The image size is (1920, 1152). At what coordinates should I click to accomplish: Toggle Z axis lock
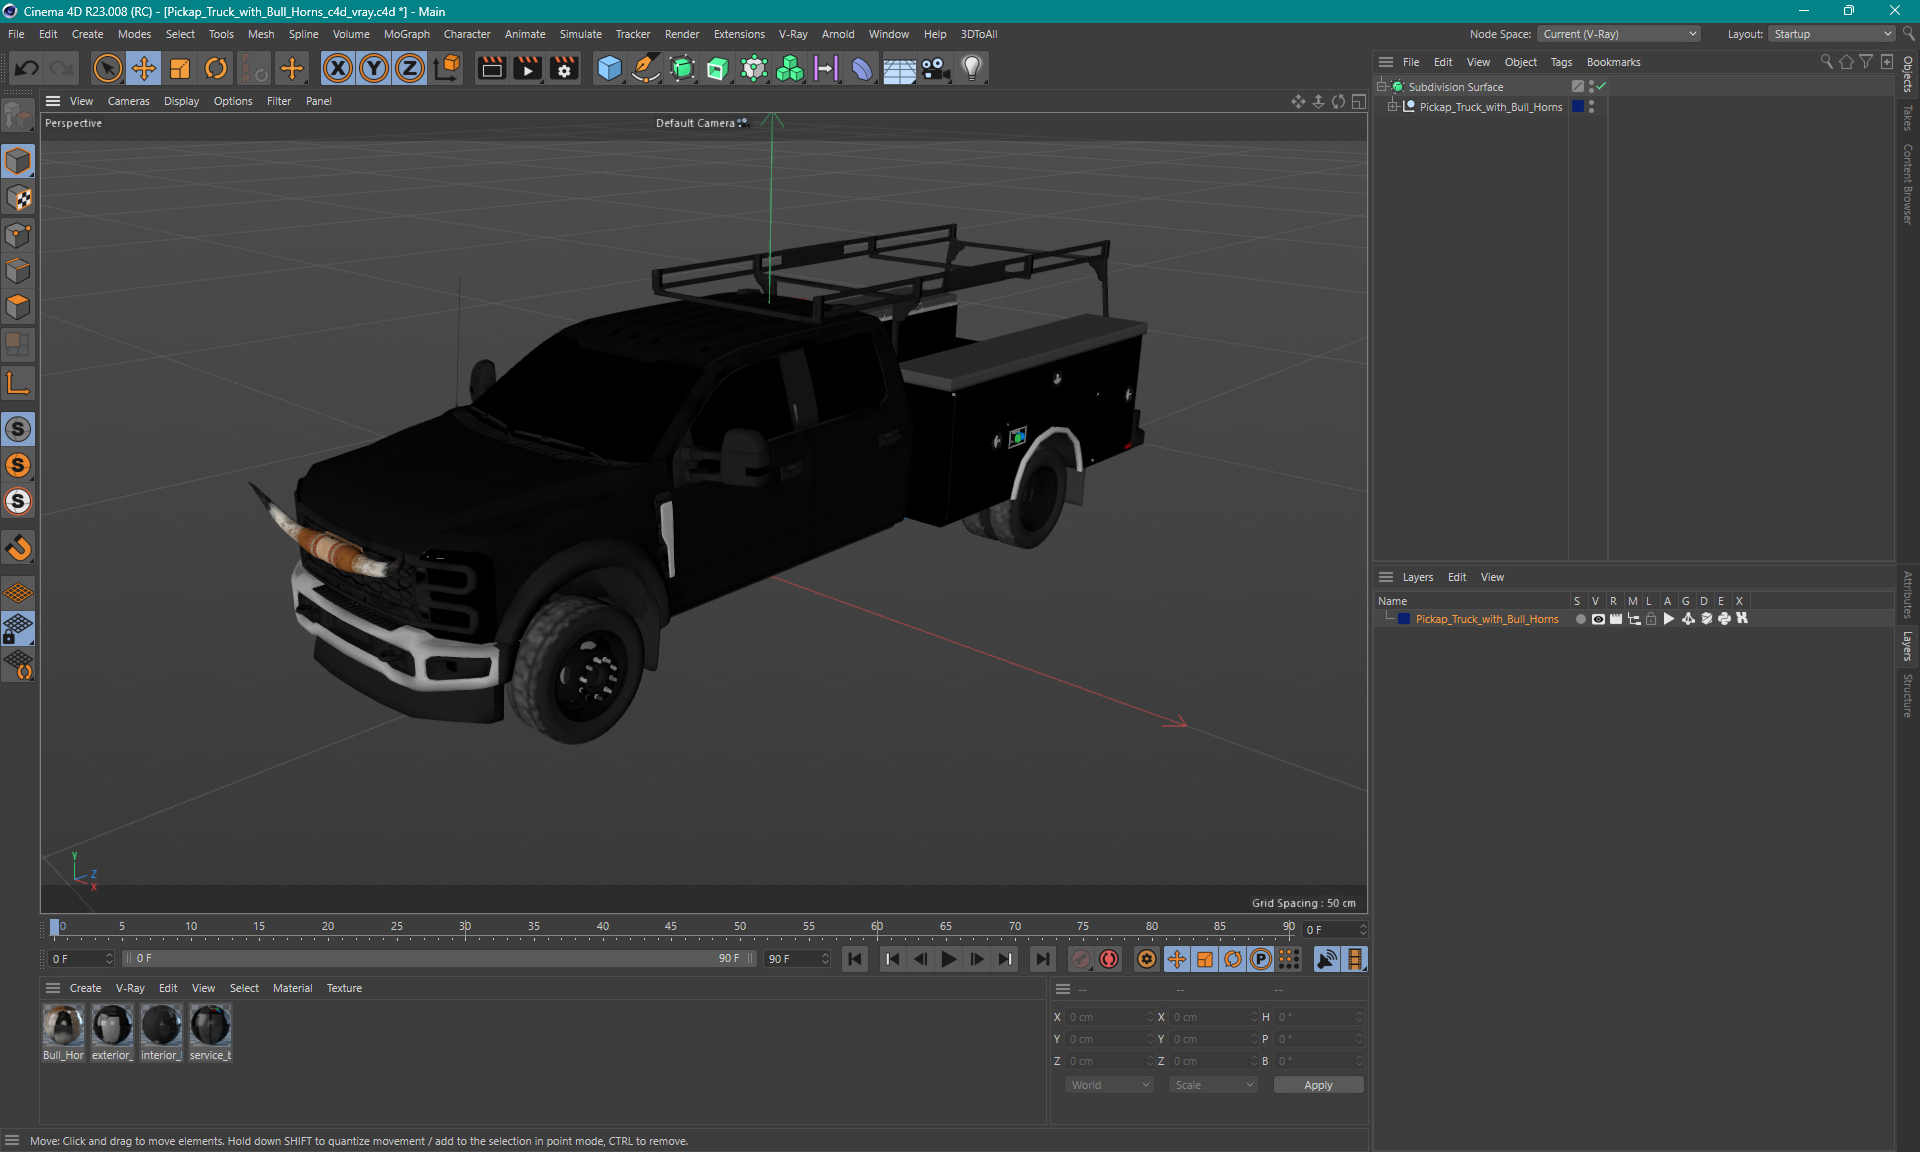pyautogui.click(x=410, y=68)
